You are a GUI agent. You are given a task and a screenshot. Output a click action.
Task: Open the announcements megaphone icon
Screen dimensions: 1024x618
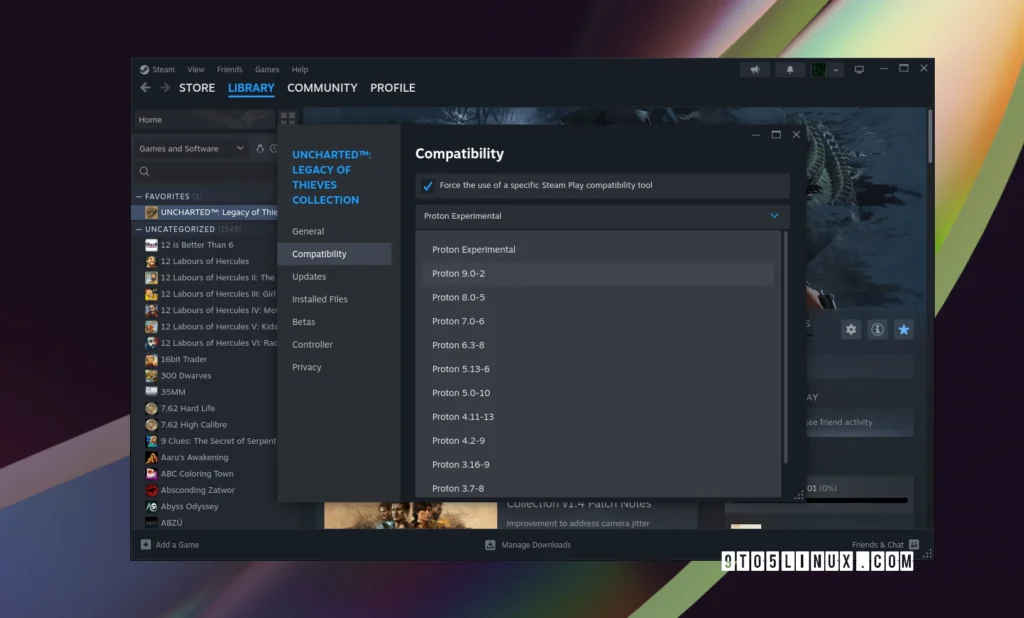coord(755,69)
